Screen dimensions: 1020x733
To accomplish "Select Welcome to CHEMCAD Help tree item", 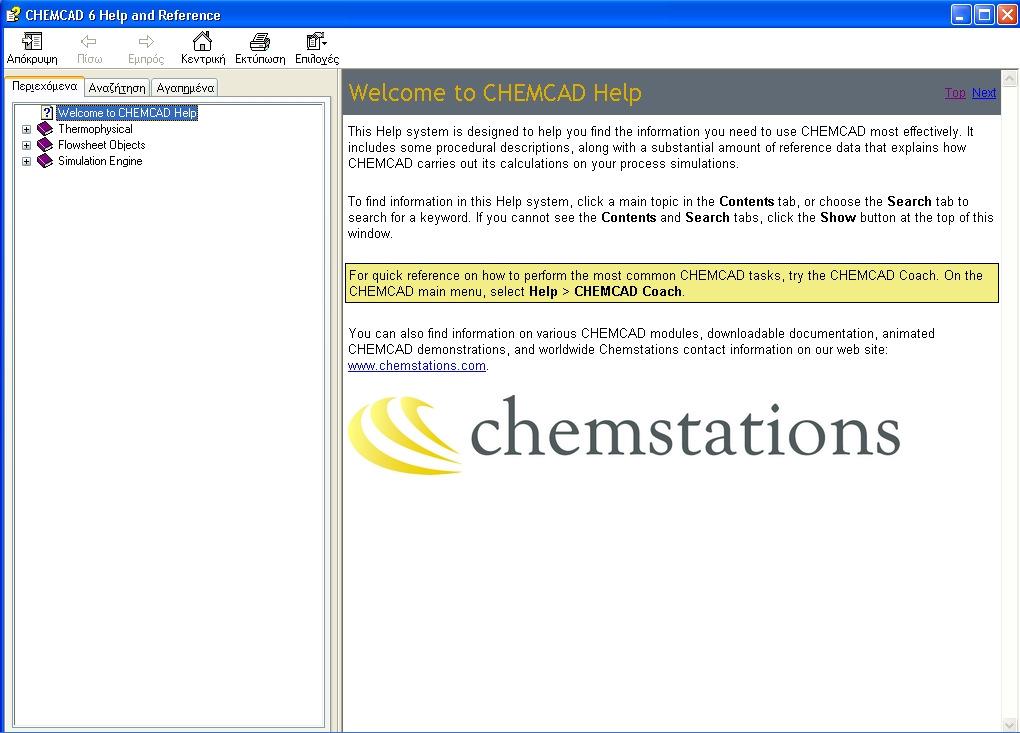I will 127,113.
